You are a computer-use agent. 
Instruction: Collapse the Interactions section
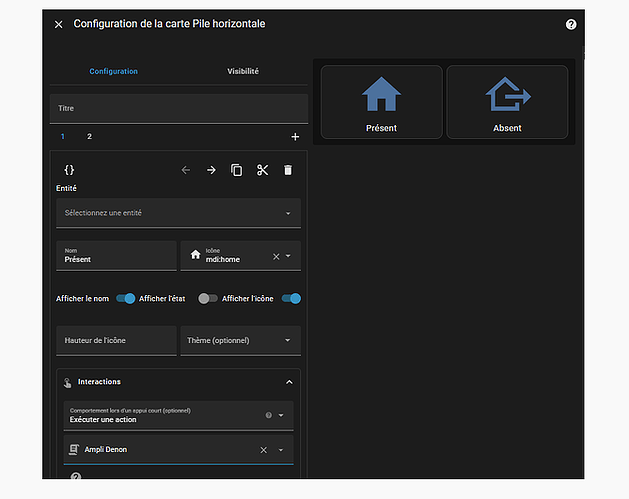(x=289, y=382)
